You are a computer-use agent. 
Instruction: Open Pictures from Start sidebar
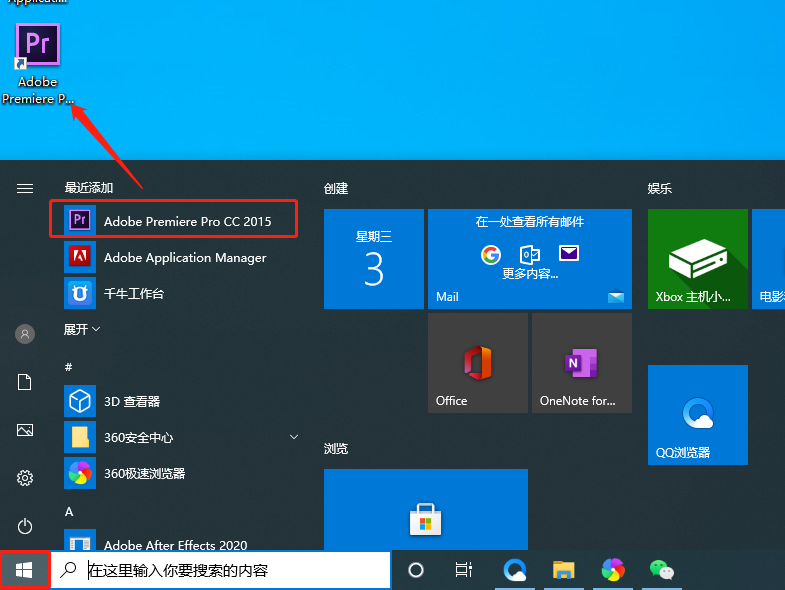[25, 430]
